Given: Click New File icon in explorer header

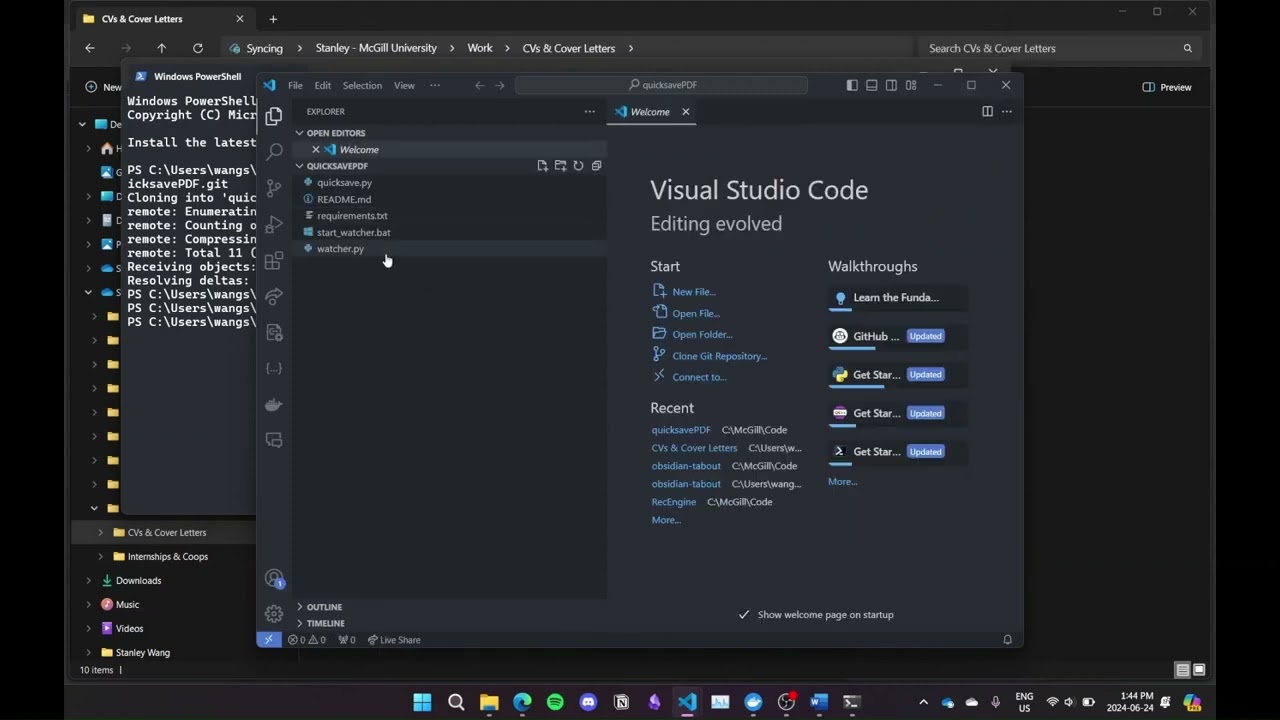Looking at the screenshot, I should coord(542,166).
